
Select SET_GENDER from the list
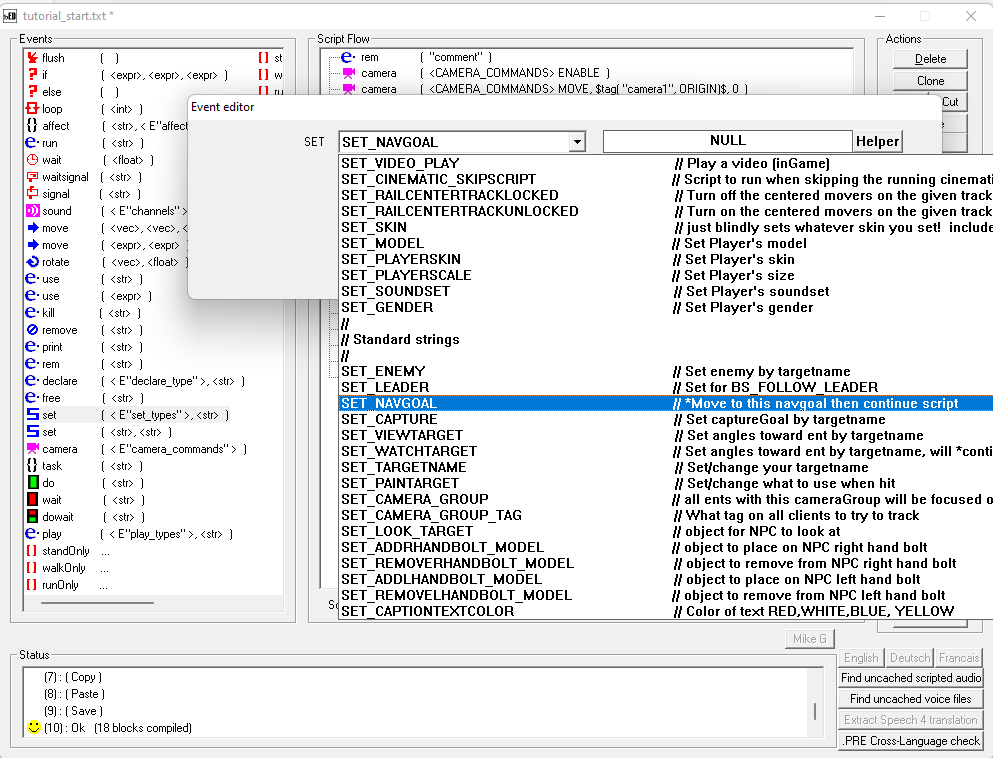click(x=666, y=307)
